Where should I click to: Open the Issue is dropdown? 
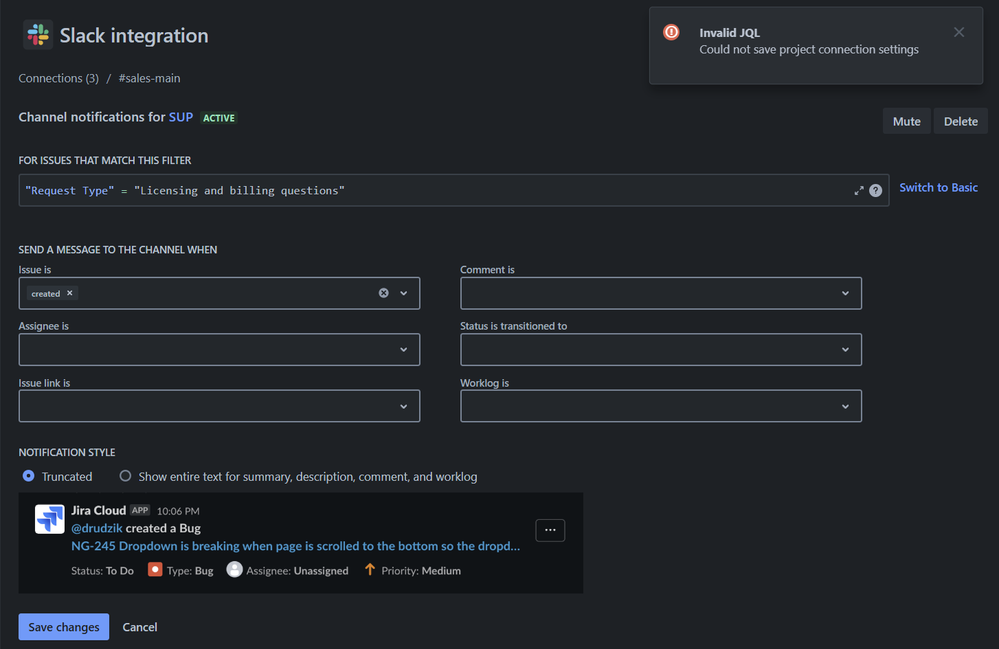click(403, 293)
